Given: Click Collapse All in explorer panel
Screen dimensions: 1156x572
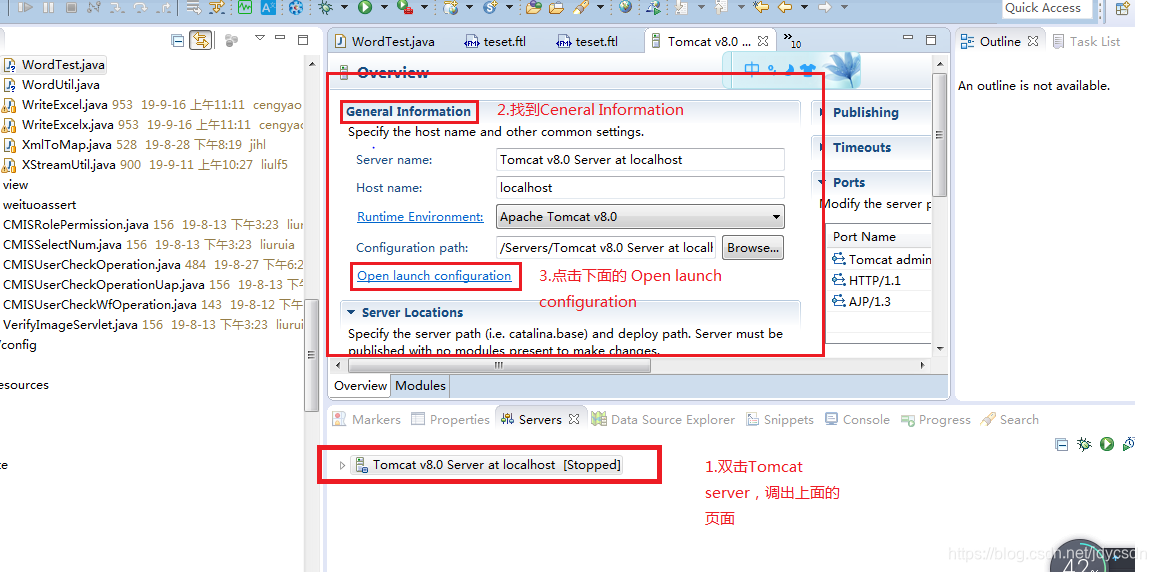Looking at the screenshot, I should click(178, 41).
